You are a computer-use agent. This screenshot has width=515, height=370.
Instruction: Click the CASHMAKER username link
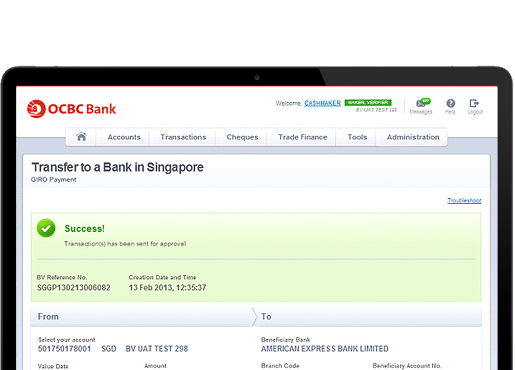pyautogui.click(x=322, y=103)
